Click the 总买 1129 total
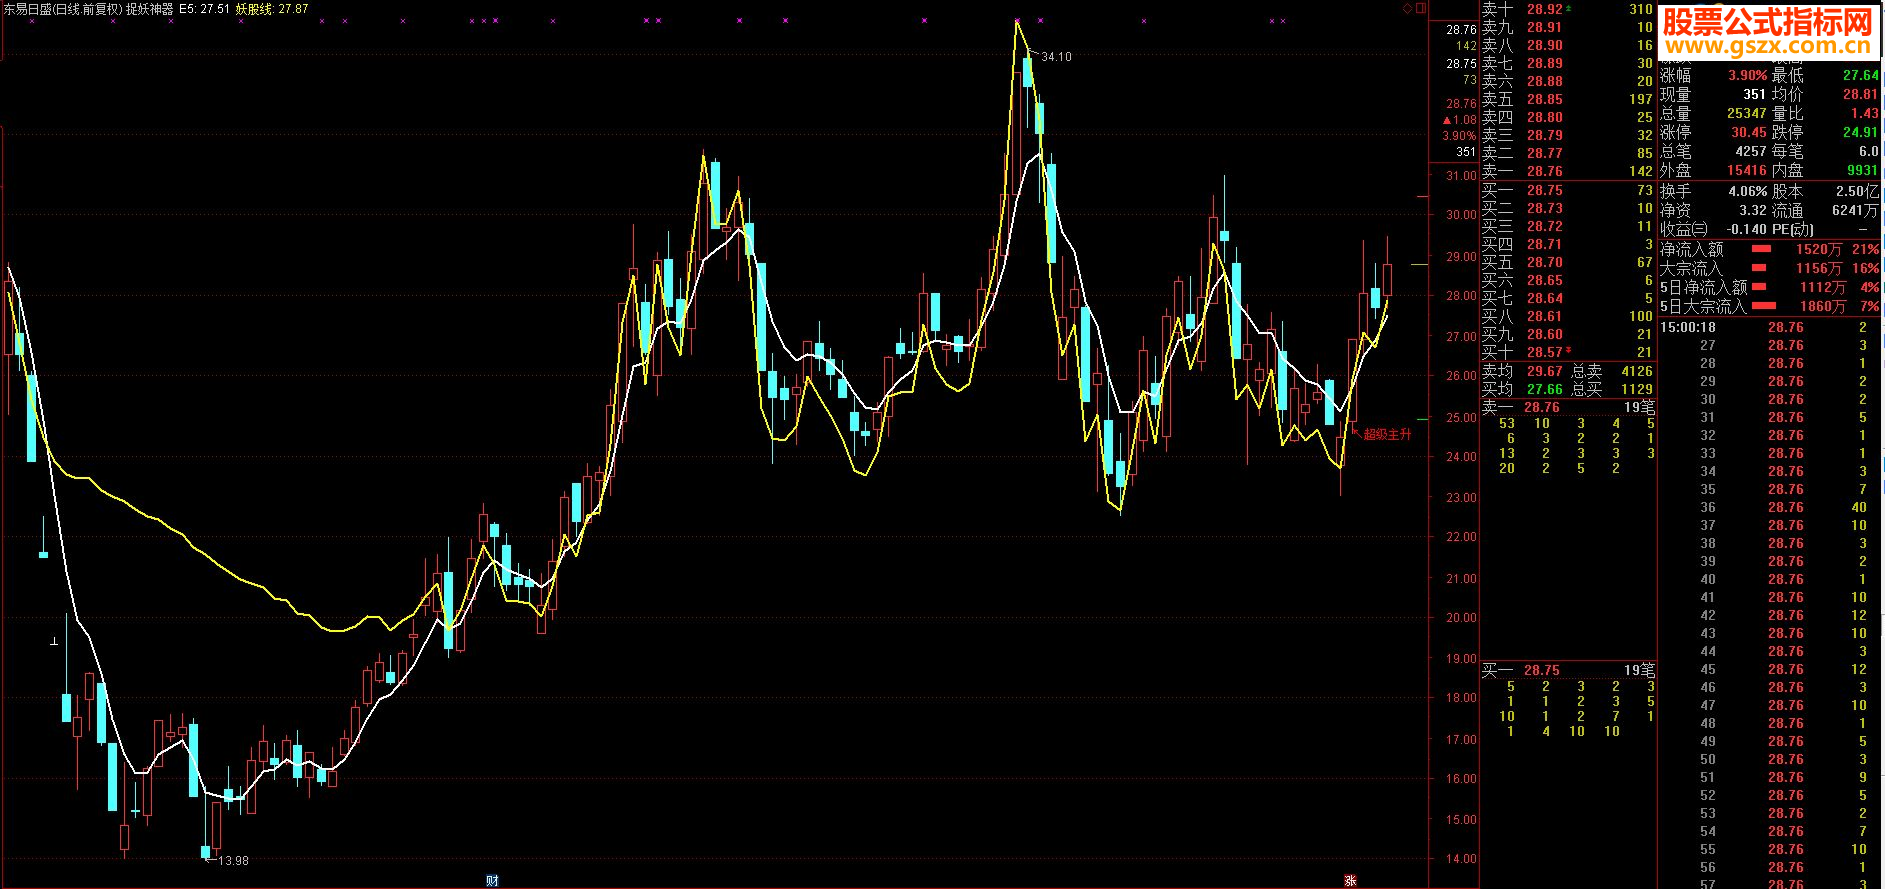 point(1612,389)
